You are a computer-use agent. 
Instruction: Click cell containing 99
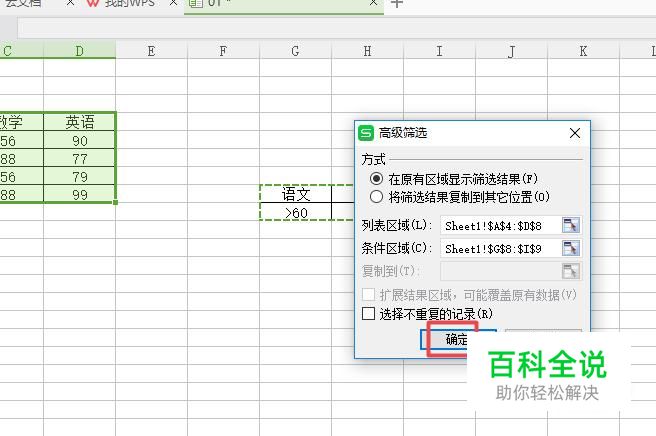coord(79,195)
